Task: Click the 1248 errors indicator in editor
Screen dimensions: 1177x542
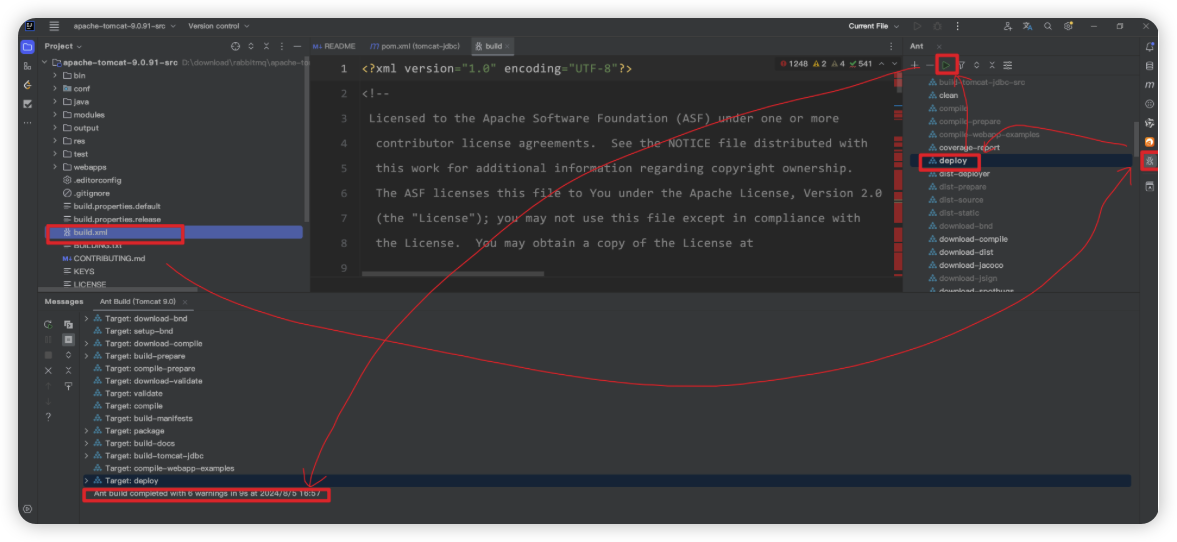Action: pyautogui.click(x=794, y=64)
